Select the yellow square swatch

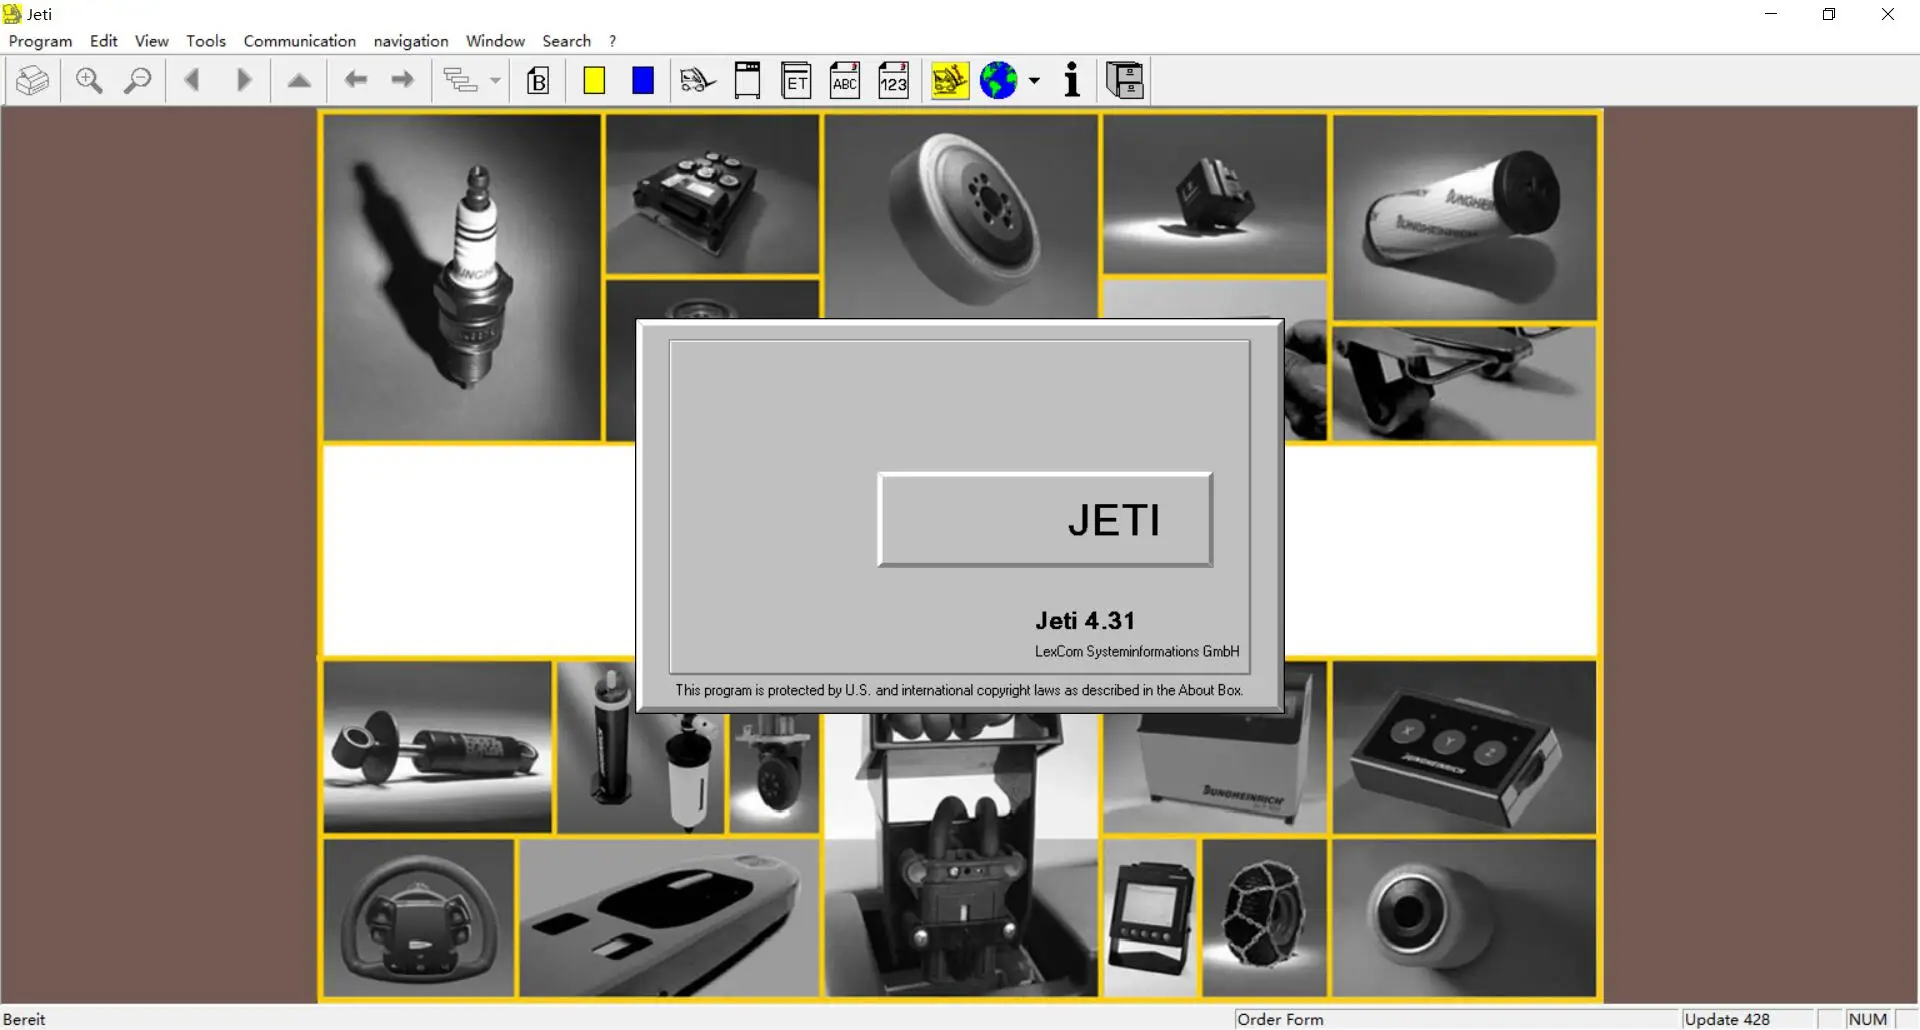(x=594, y=81)
